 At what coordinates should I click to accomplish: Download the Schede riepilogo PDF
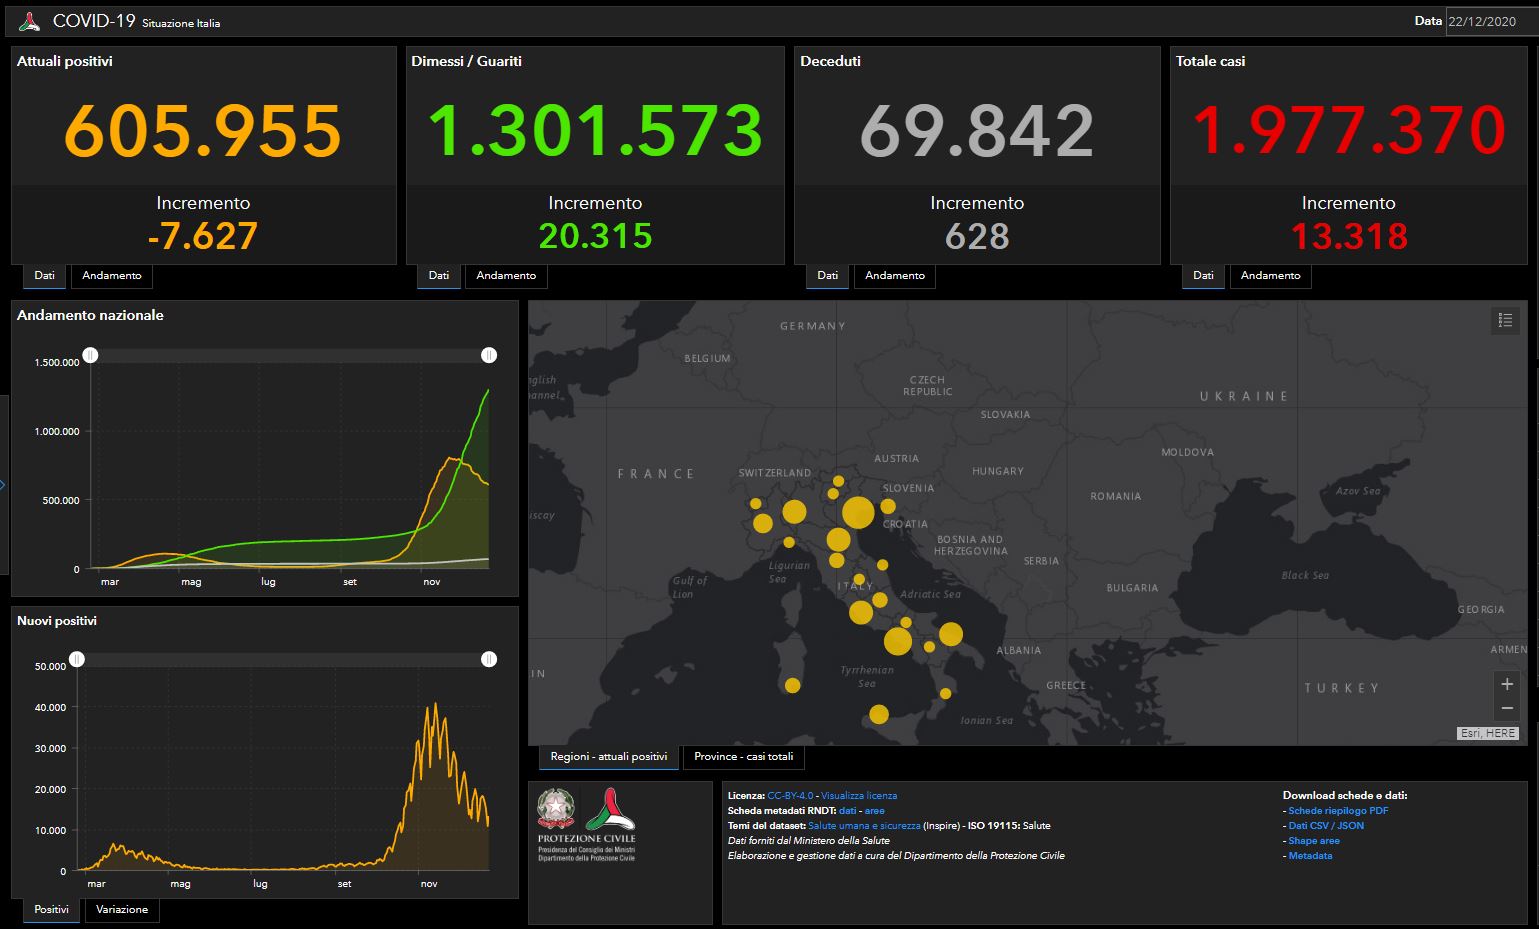click(x=1338, y=811)
